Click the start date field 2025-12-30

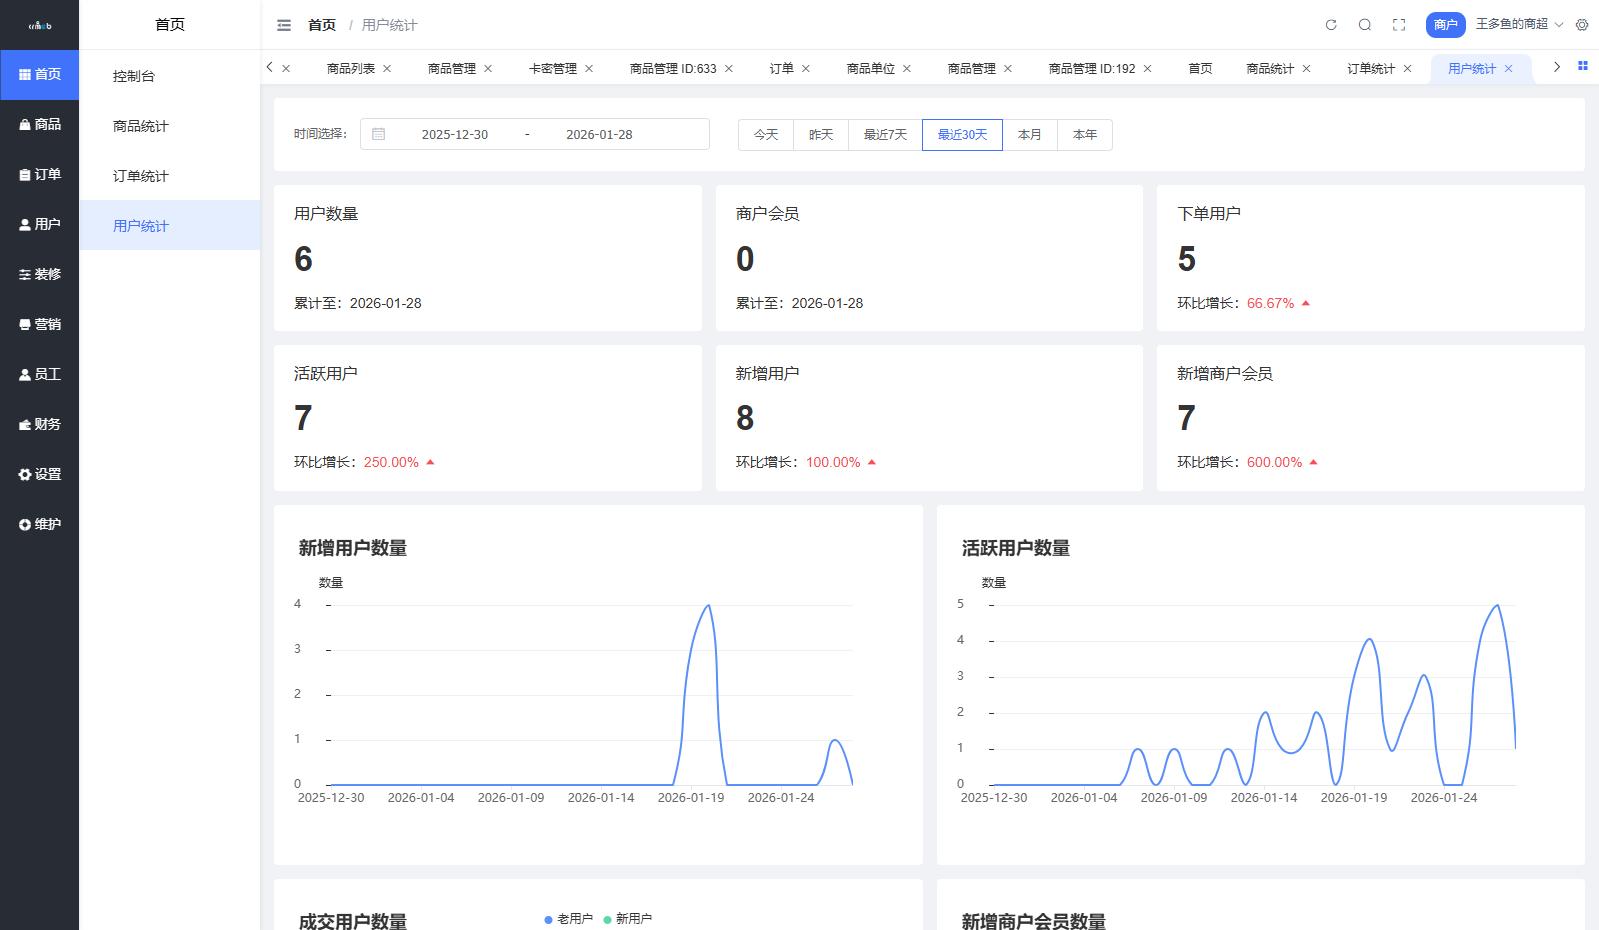click(x=455, y=135)
